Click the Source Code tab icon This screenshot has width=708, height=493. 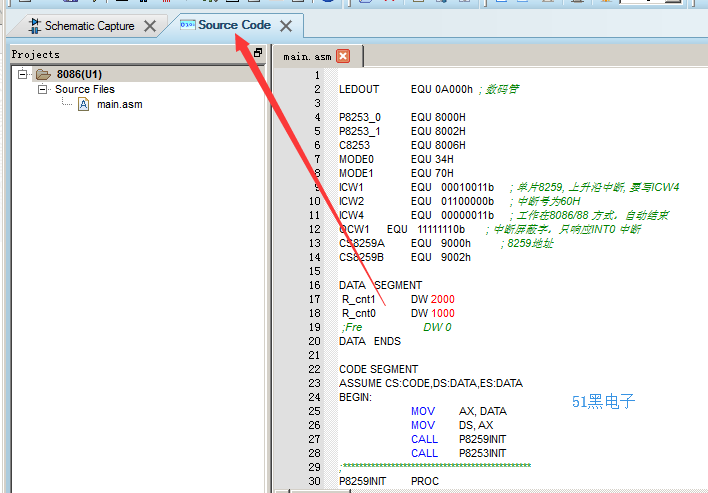click(x=187, y=24)
